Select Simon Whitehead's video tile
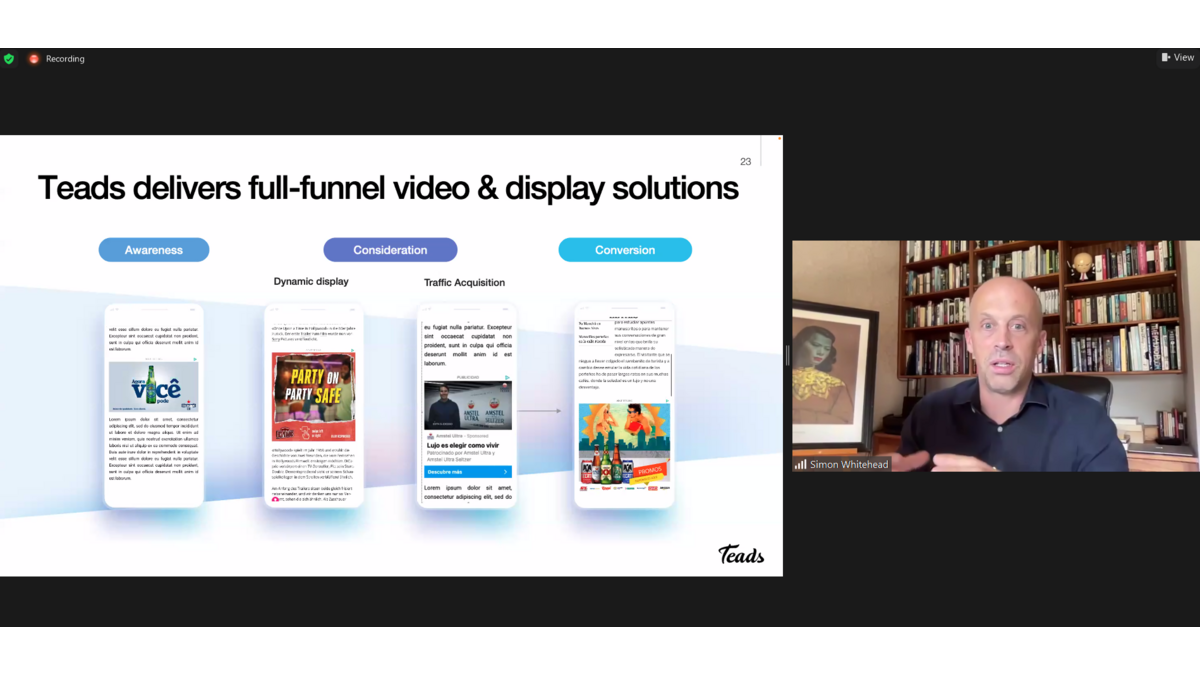This screenshot has width=1200, height=675. pos(995,355)
